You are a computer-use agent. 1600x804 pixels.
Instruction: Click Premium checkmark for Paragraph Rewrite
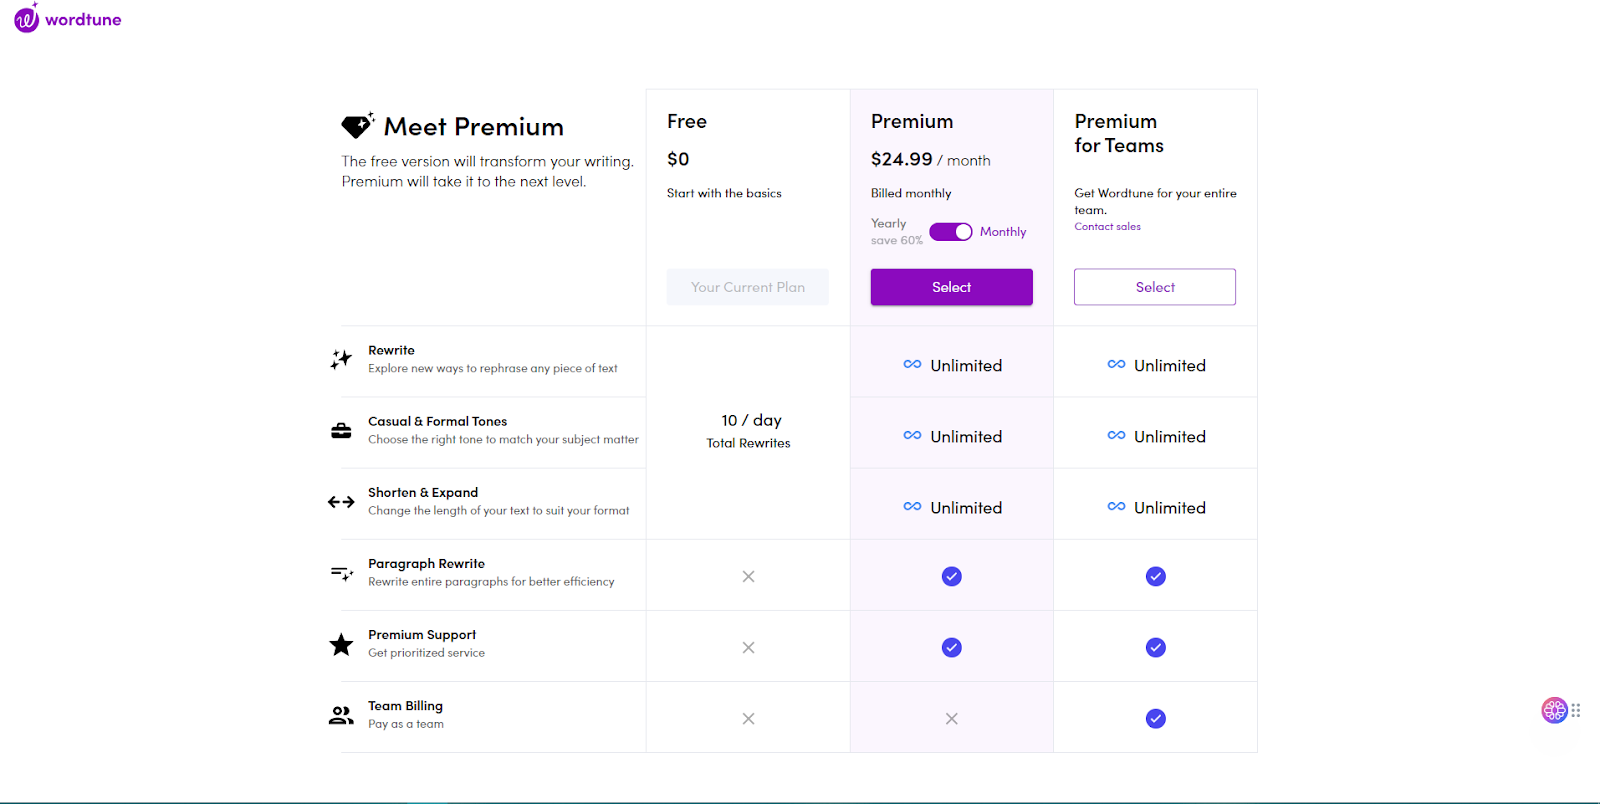[952, 576]
